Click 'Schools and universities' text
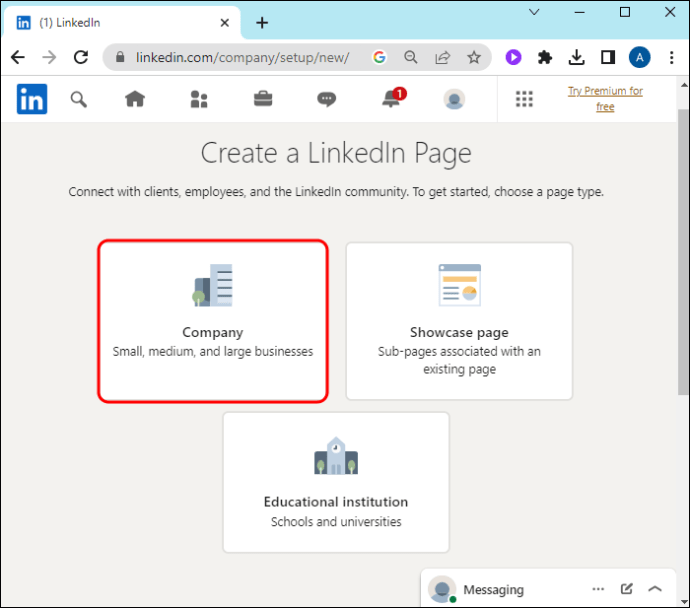Viewport: 690px width, 608px height. click(x=336, y=522)
